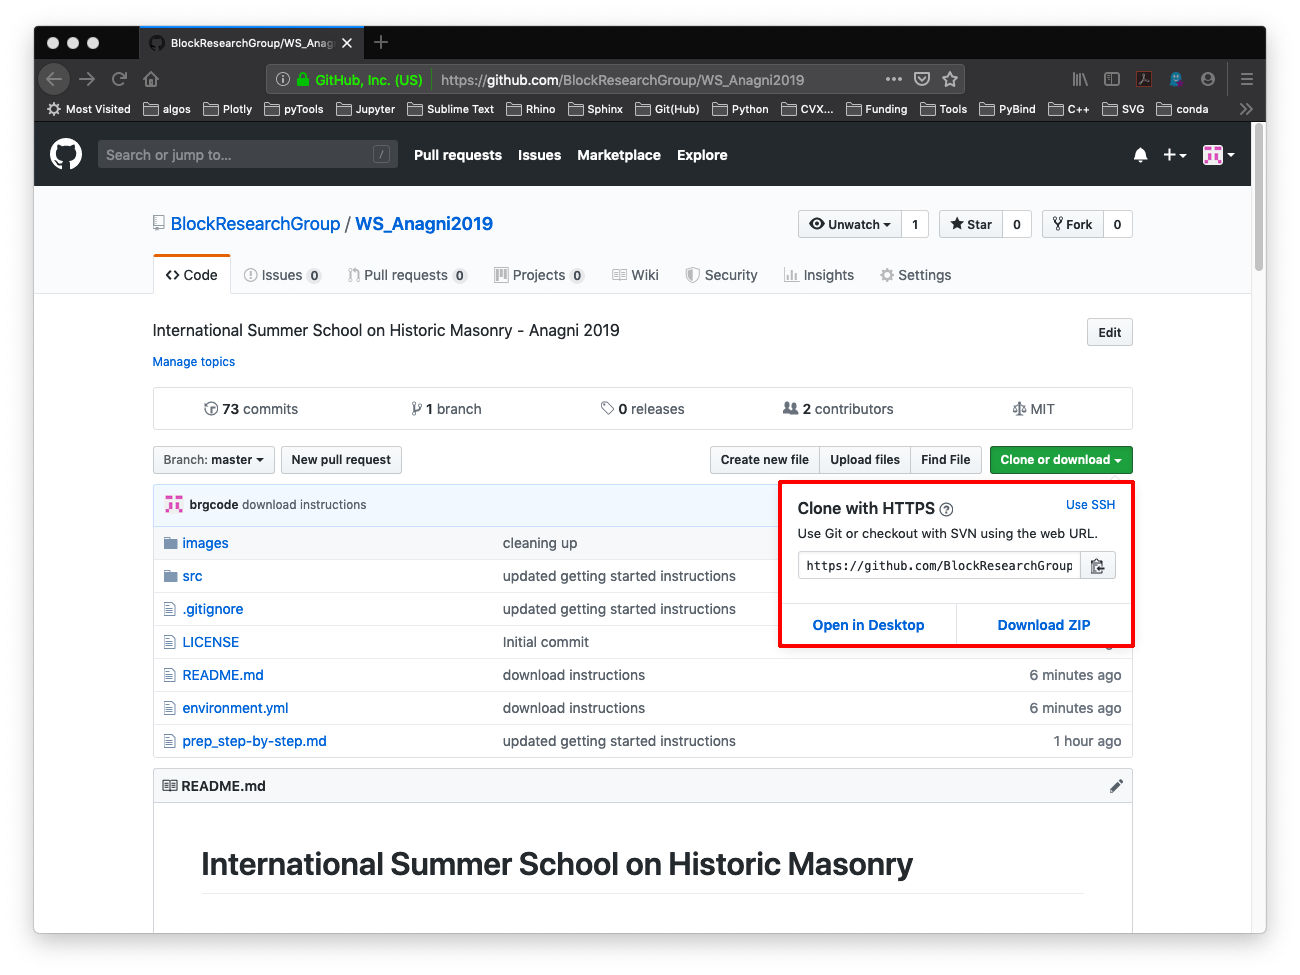This screenshot has height=975, width=1300.
Task: Open Marketplace in the top navigation
Action: coord(619,155)
